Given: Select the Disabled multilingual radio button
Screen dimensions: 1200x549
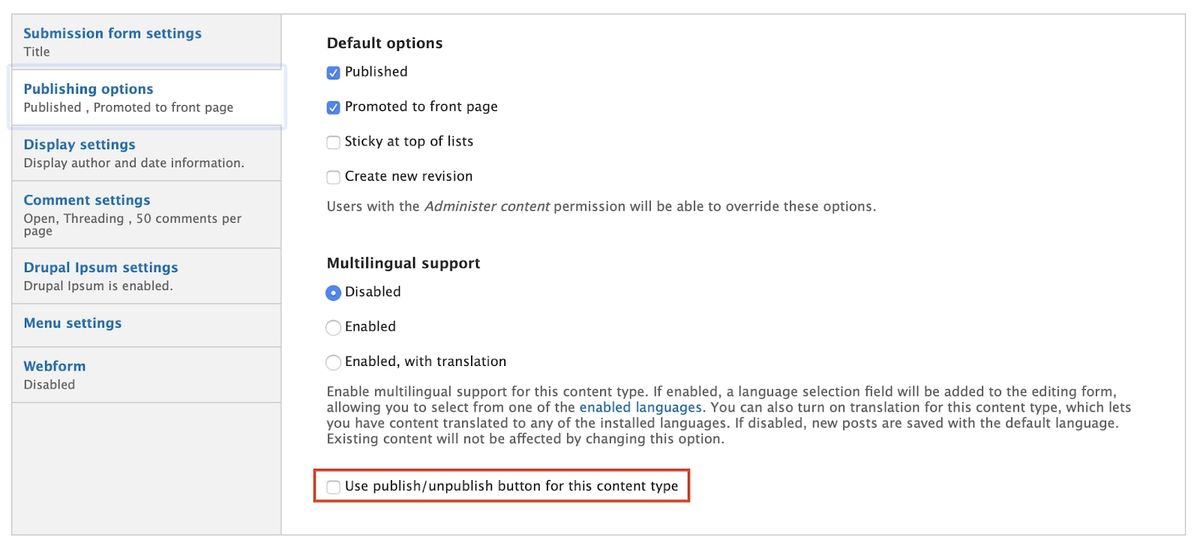Looking at the screenshot, I should 334,293.
